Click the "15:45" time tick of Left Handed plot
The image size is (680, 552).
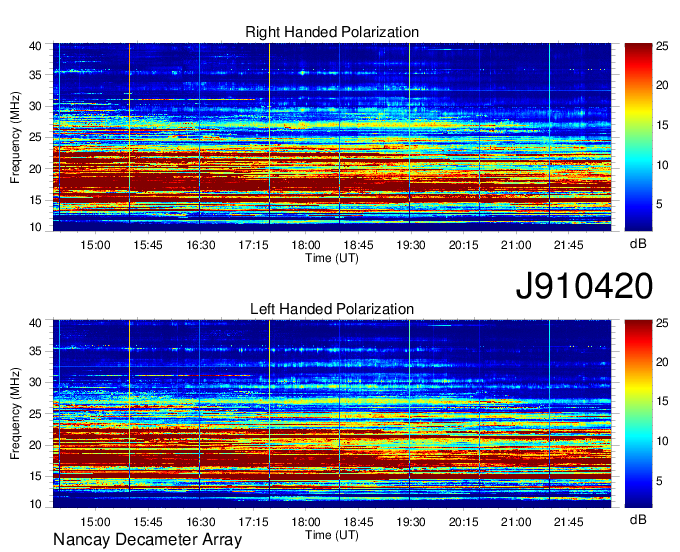click(x=148, y=522)
